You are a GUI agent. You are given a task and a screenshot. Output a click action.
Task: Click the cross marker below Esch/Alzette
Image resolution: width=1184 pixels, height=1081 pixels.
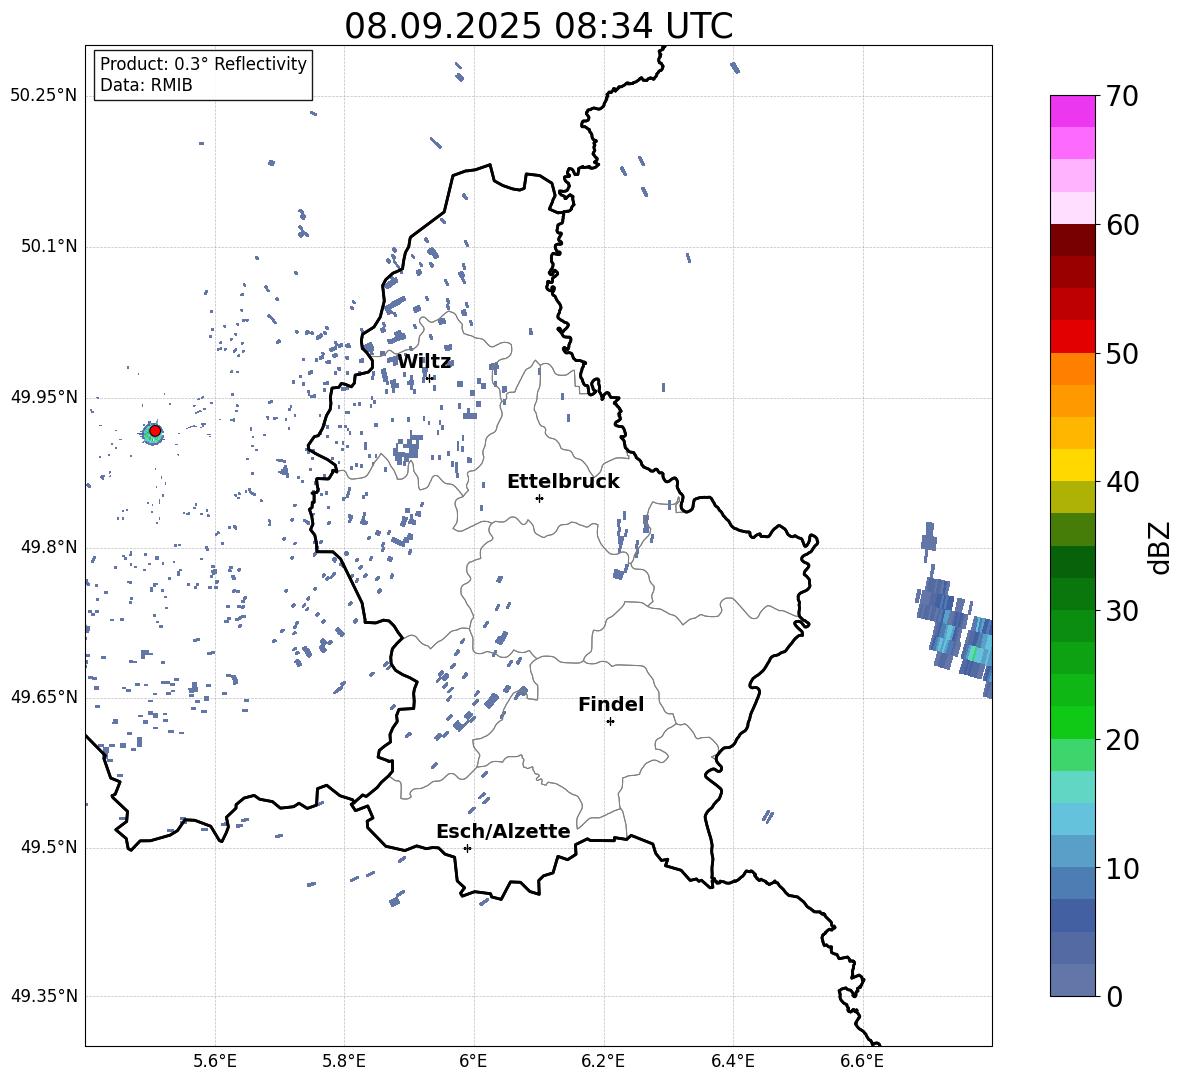(467, 848)
